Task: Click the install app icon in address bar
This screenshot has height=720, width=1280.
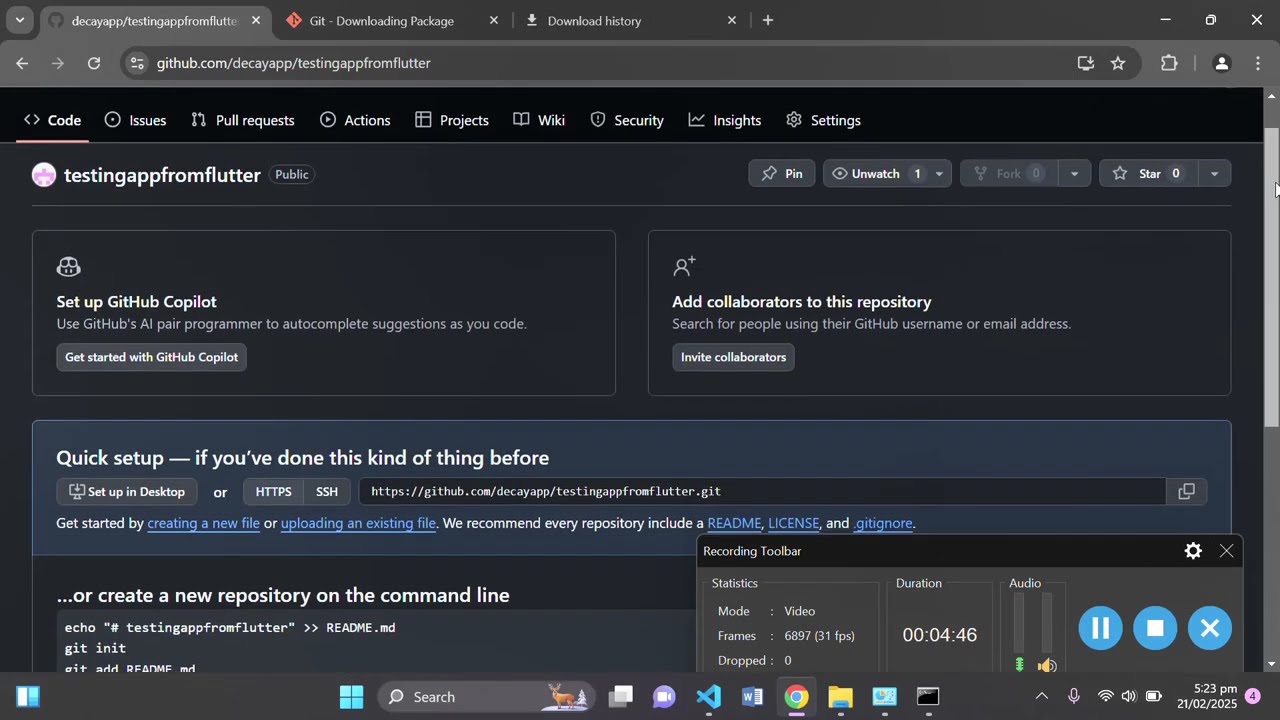Action: click(1085, 63)
